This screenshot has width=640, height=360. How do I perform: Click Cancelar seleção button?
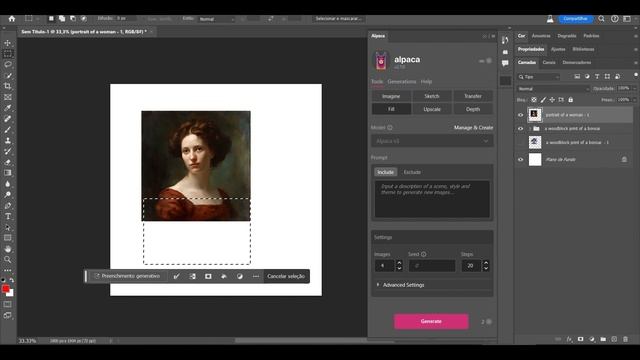pyautogui.click(x=286, y=276)
